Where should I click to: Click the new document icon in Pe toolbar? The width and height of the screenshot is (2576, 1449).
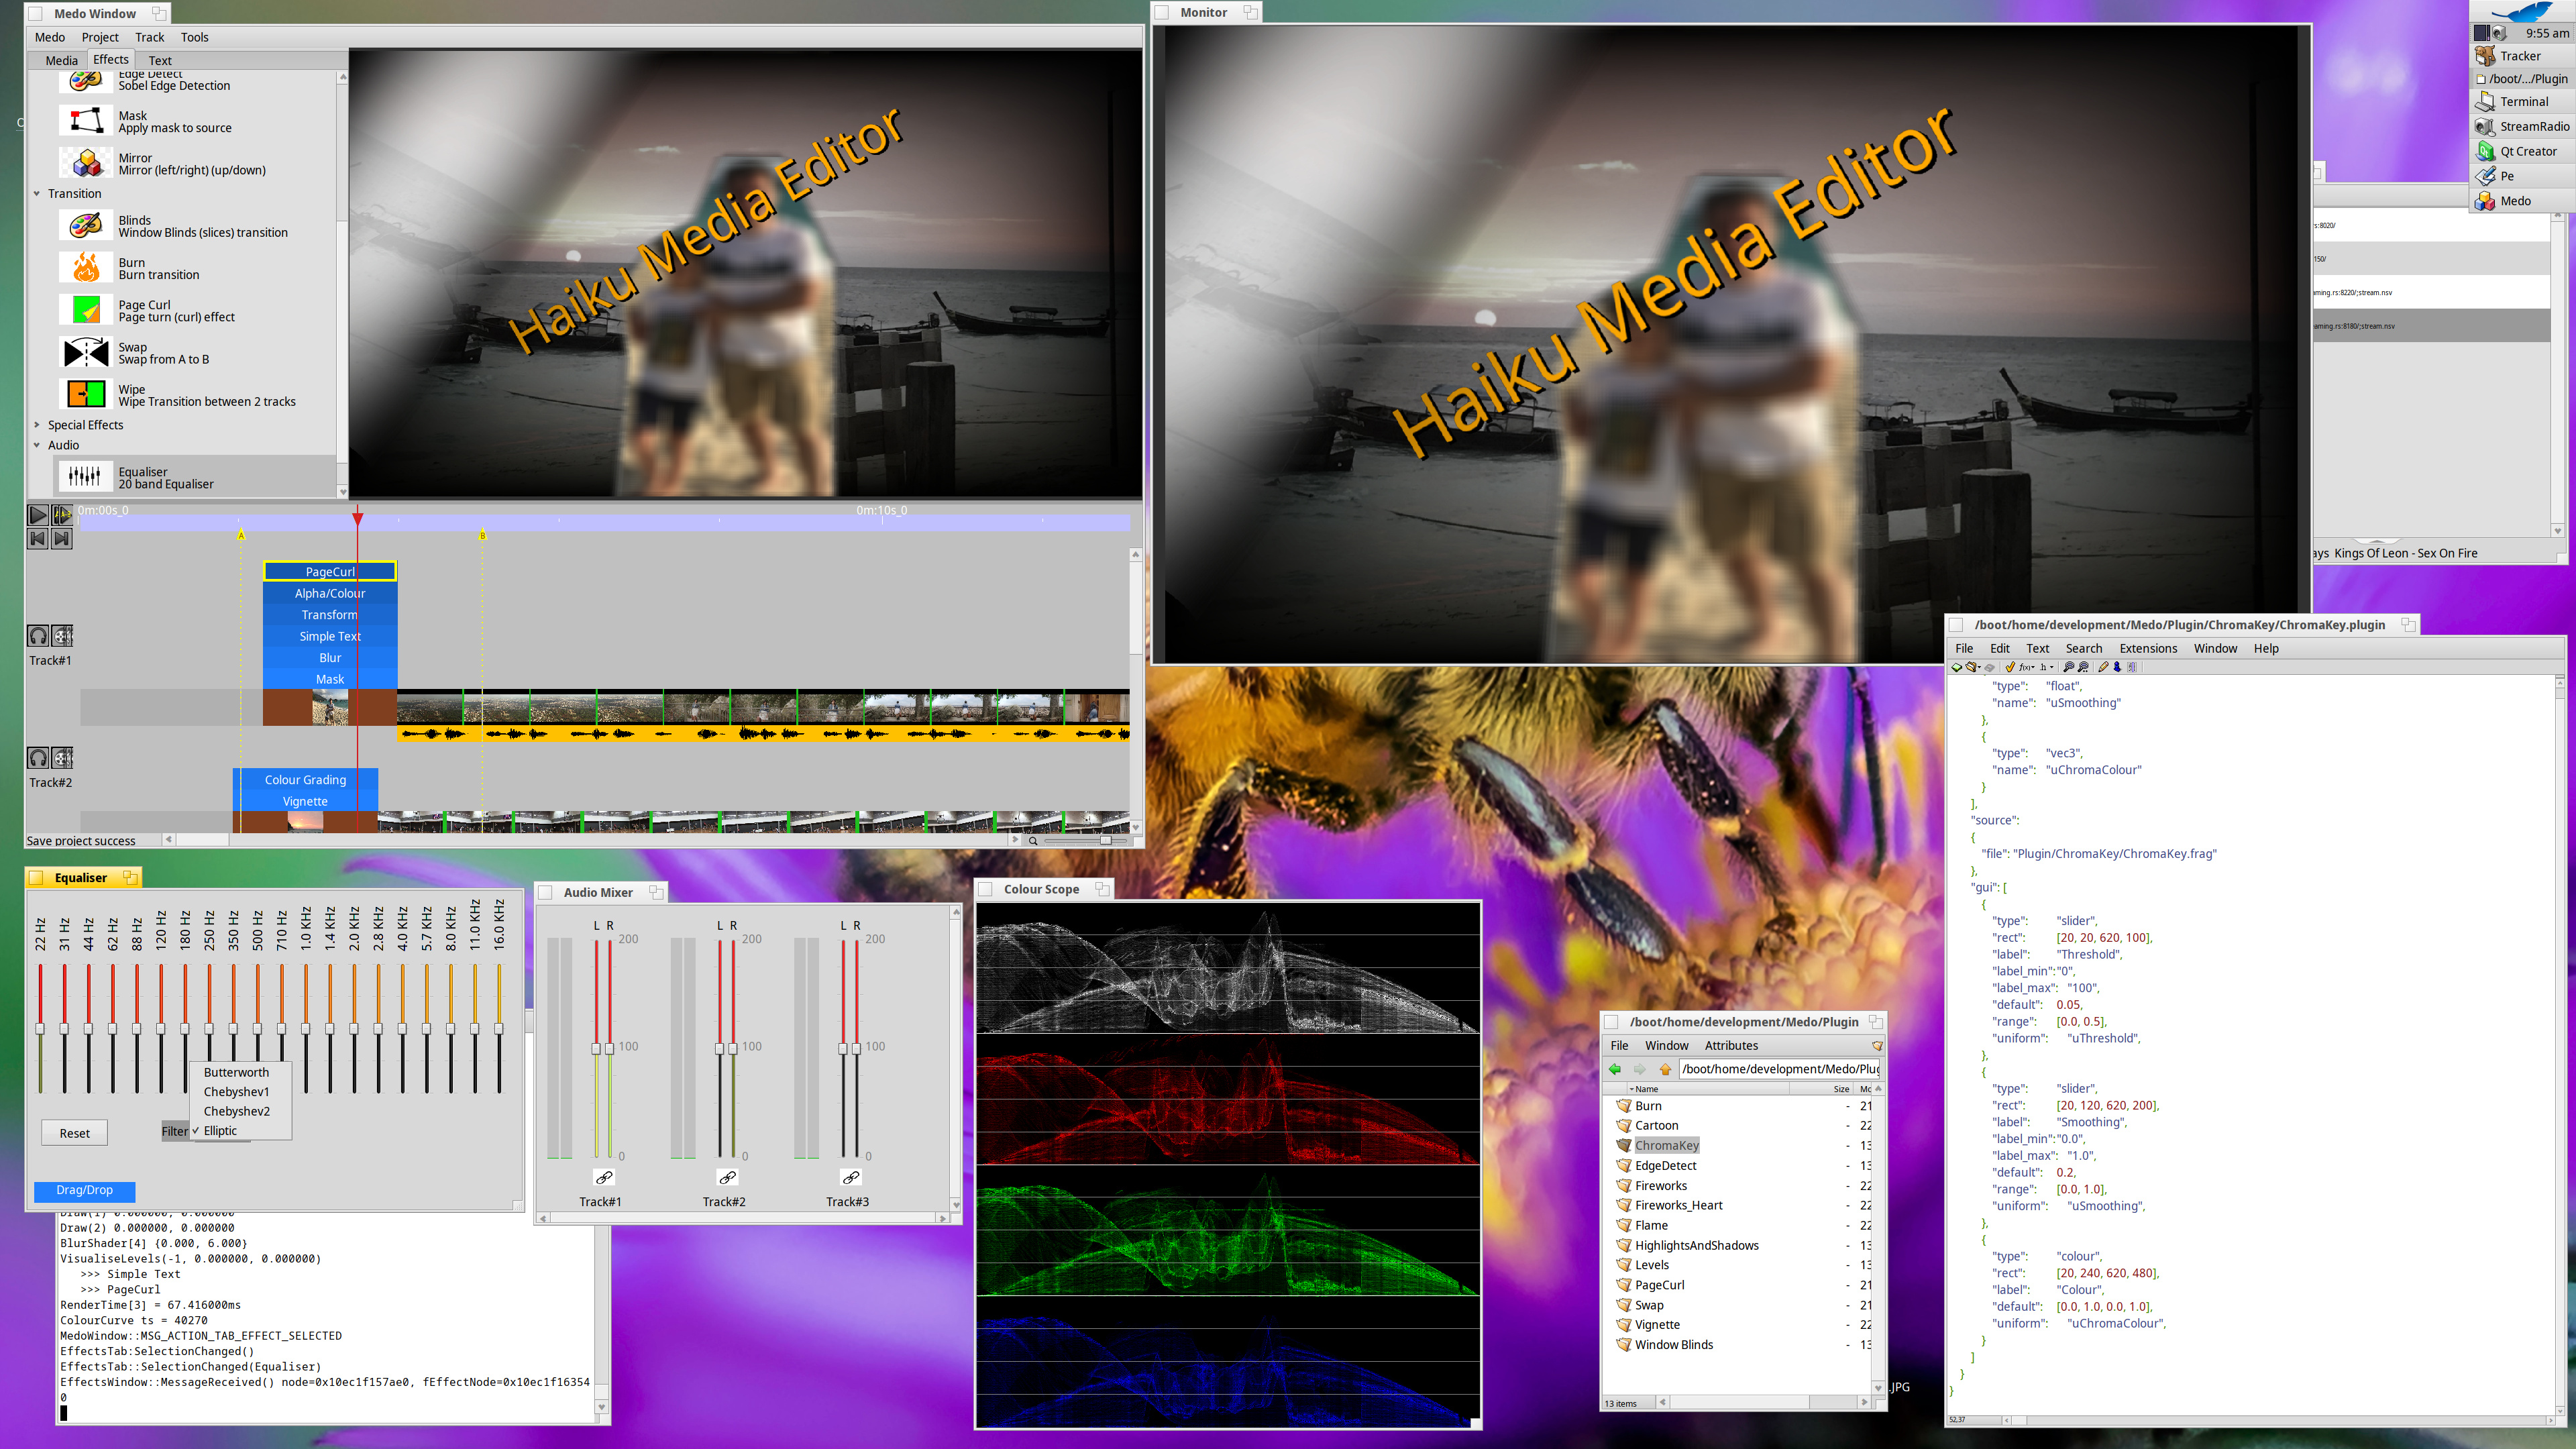click(x=1957, y=667)
